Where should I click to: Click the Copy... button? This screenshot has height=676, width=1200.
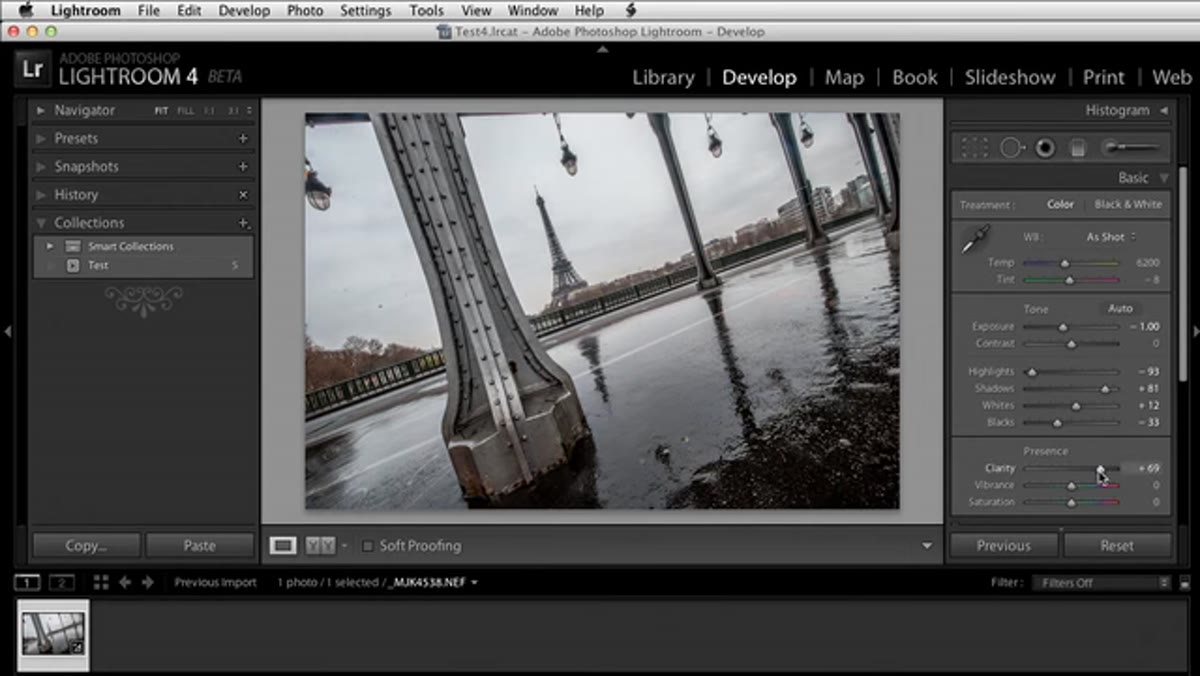pyautogui.click(x=87, y=545)
